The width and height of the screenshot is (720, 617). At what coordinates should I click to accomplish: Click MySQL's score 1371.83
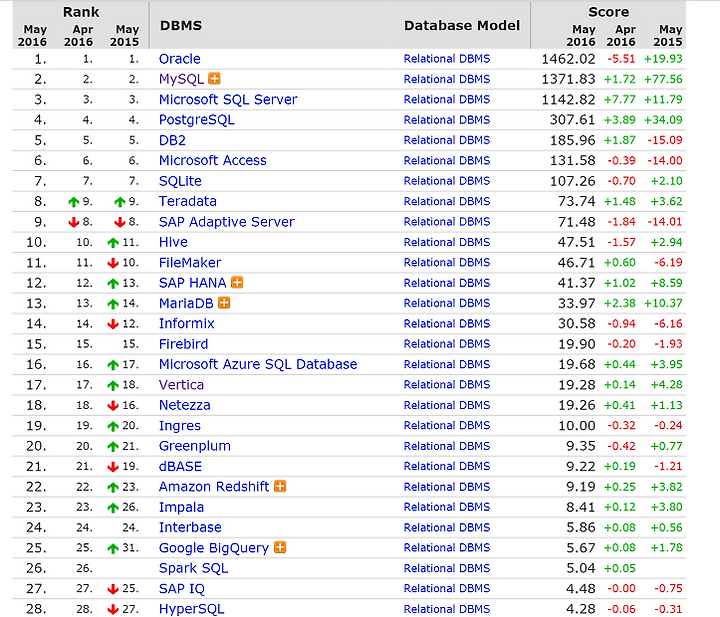[x=568, y=79]
